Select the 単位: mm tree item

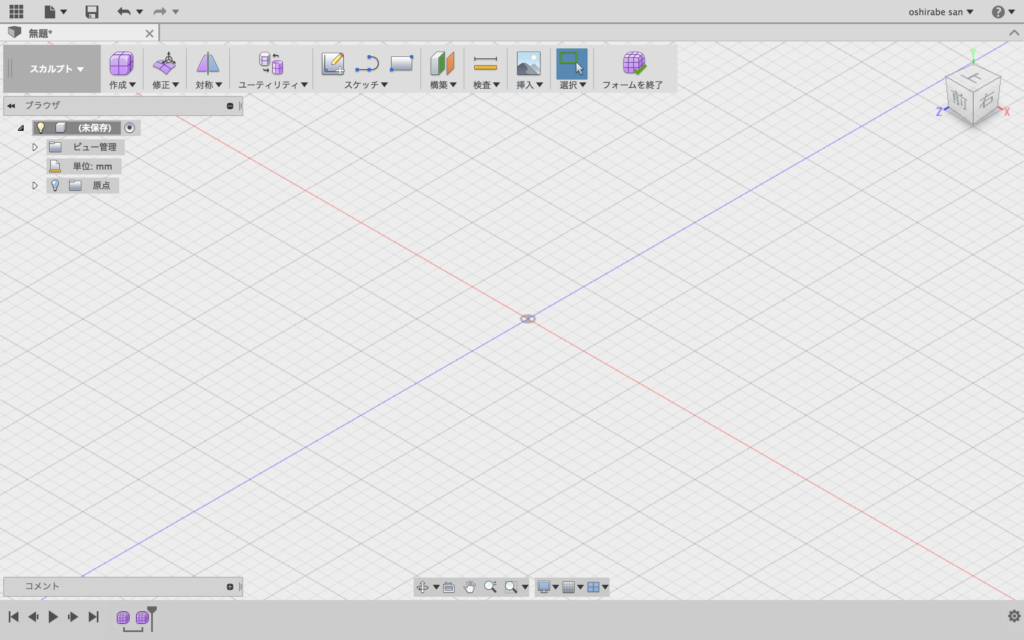tap(91, 166)
